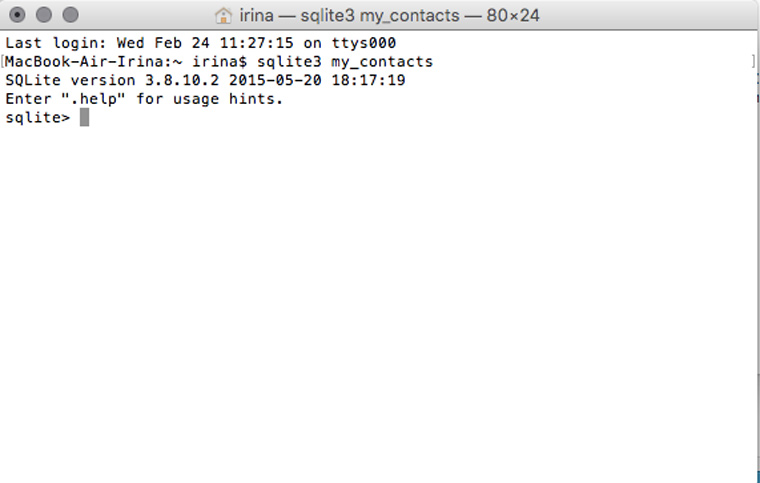Click the home folder icon in title bar
This screenshot has width=760, height=483.
224,16
